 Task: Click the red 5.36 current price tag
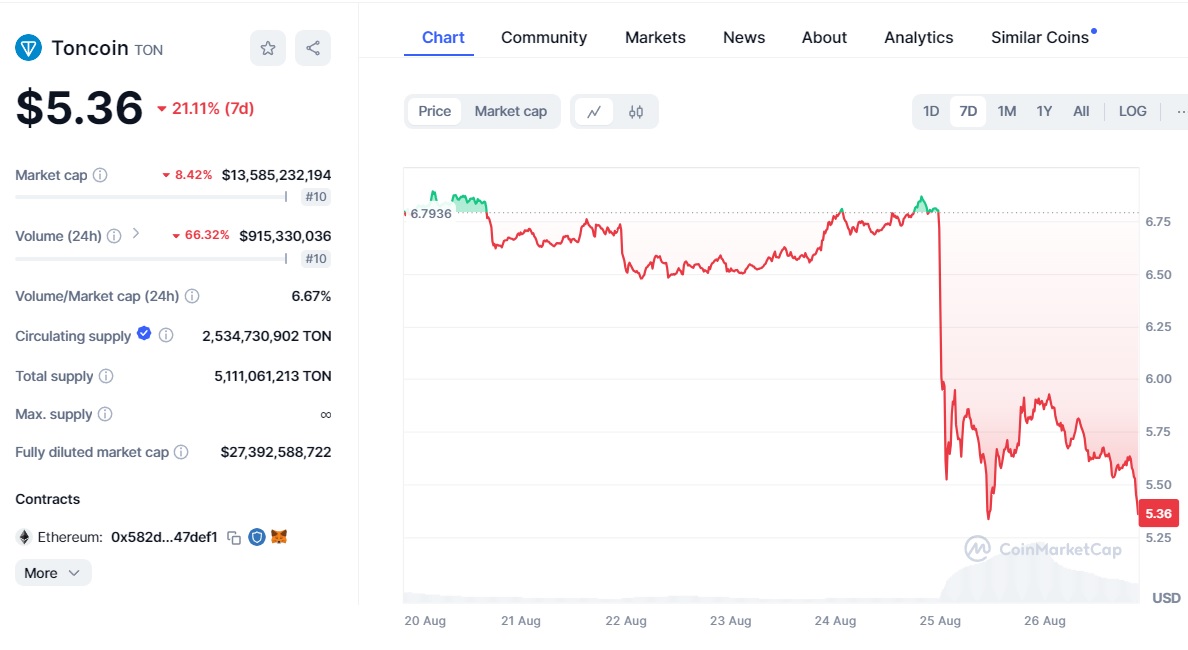1158,514
